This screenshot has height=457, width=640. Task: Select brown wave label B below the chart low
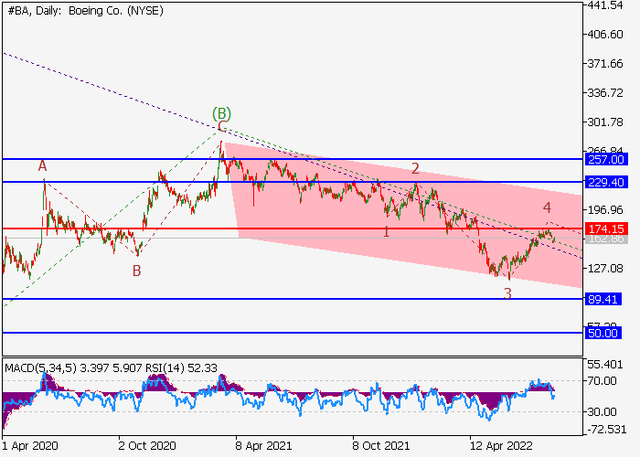137,271
